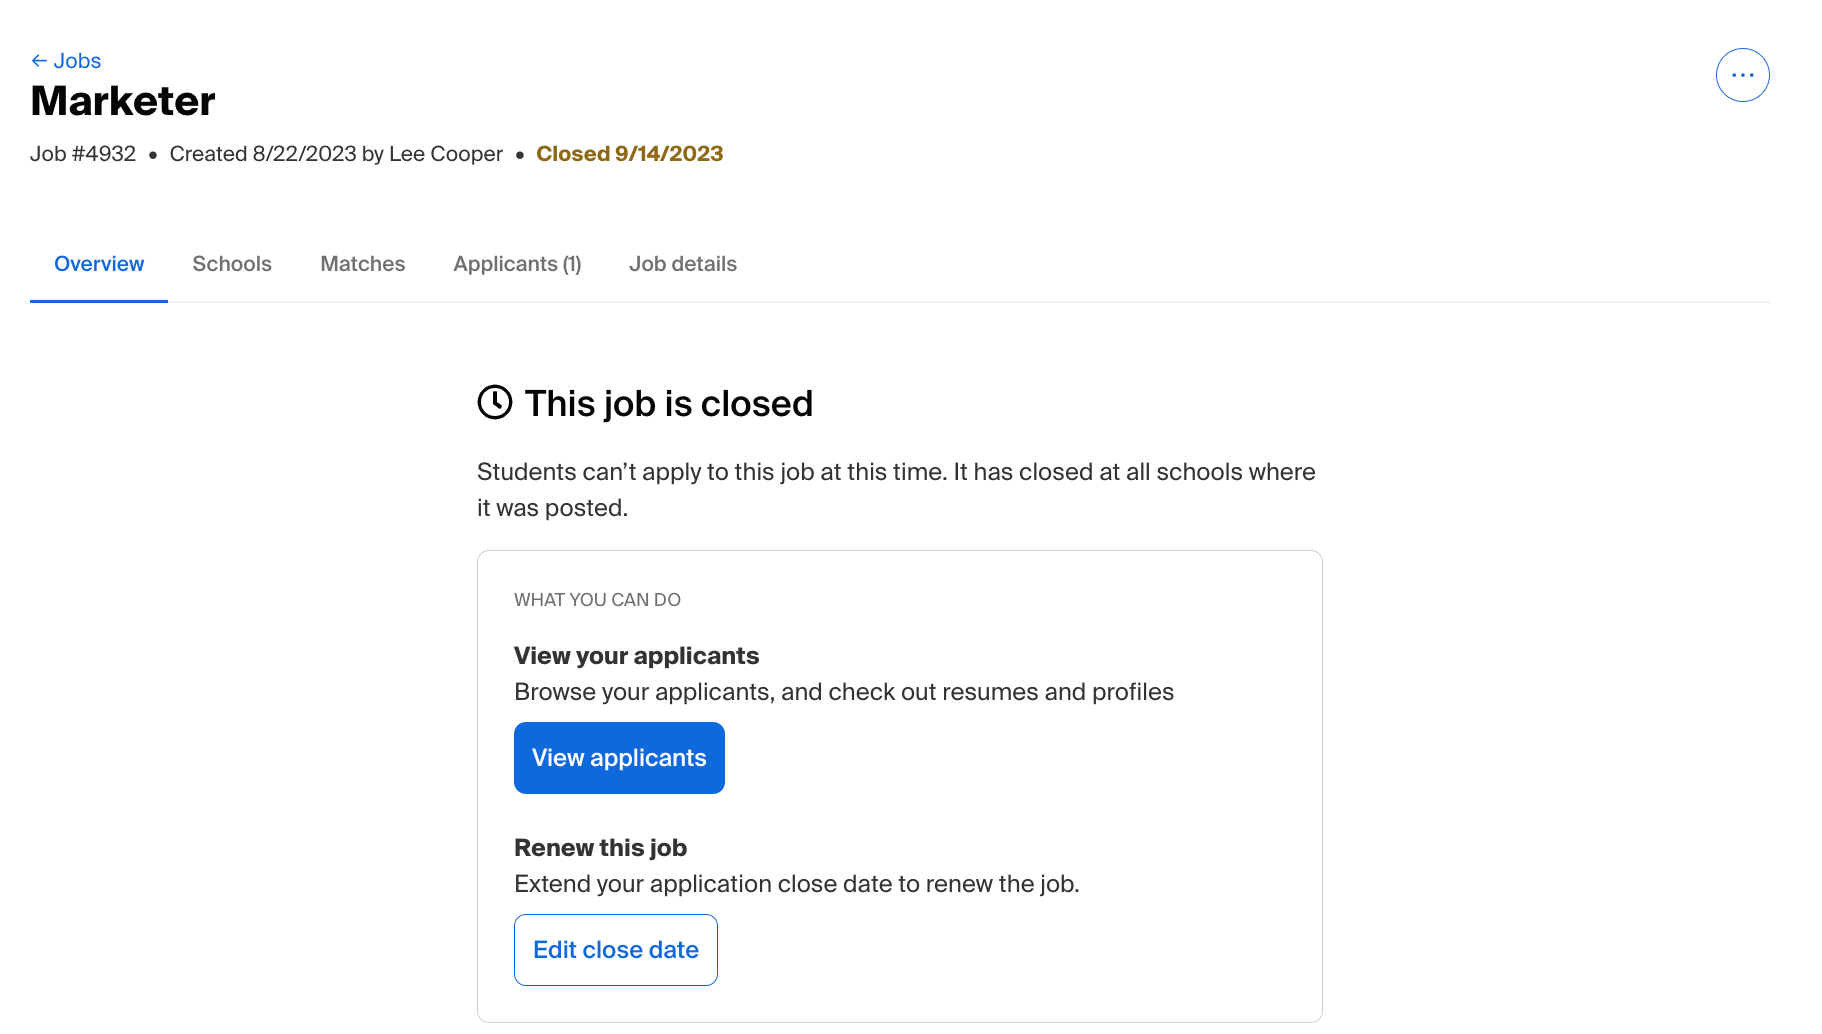
Task: Click Renew this job section heading
Action: (600, 847)
